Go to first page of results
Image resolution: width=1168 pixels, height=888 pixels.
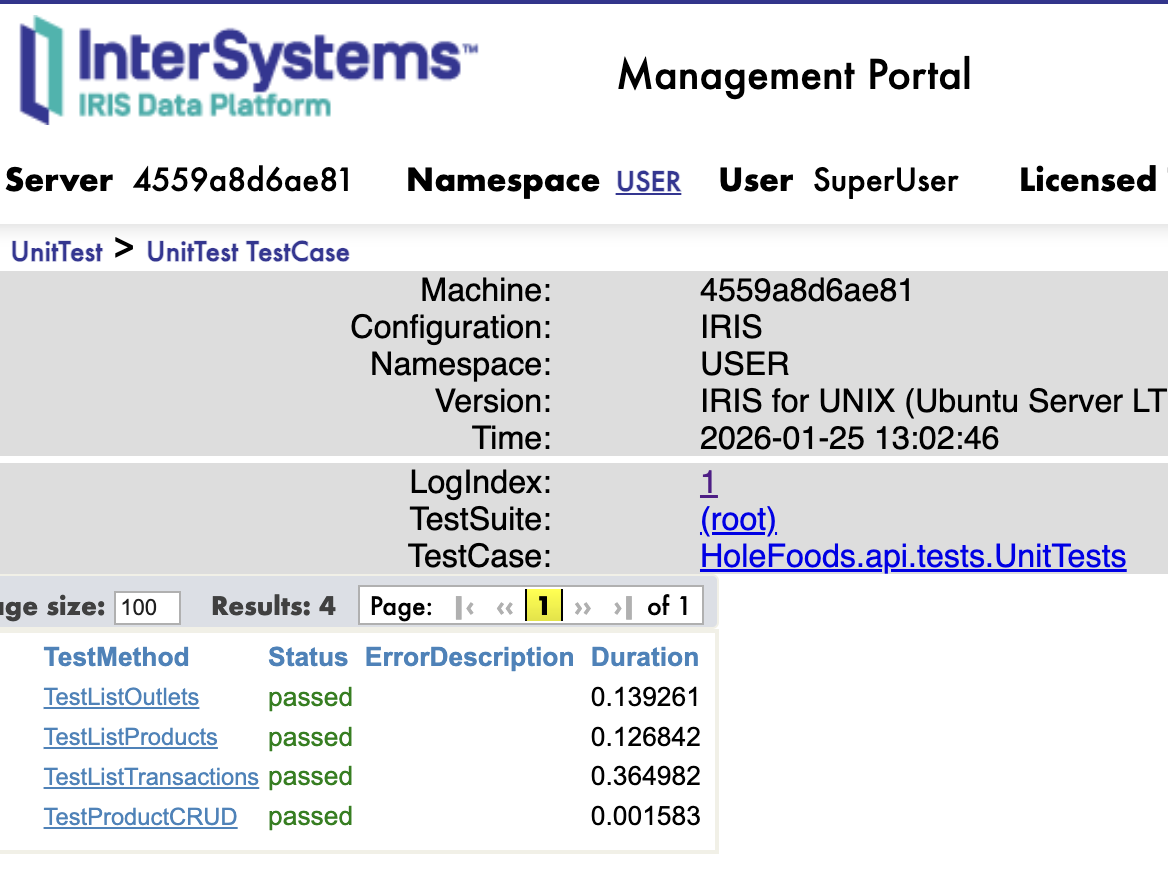click(464, 607)
